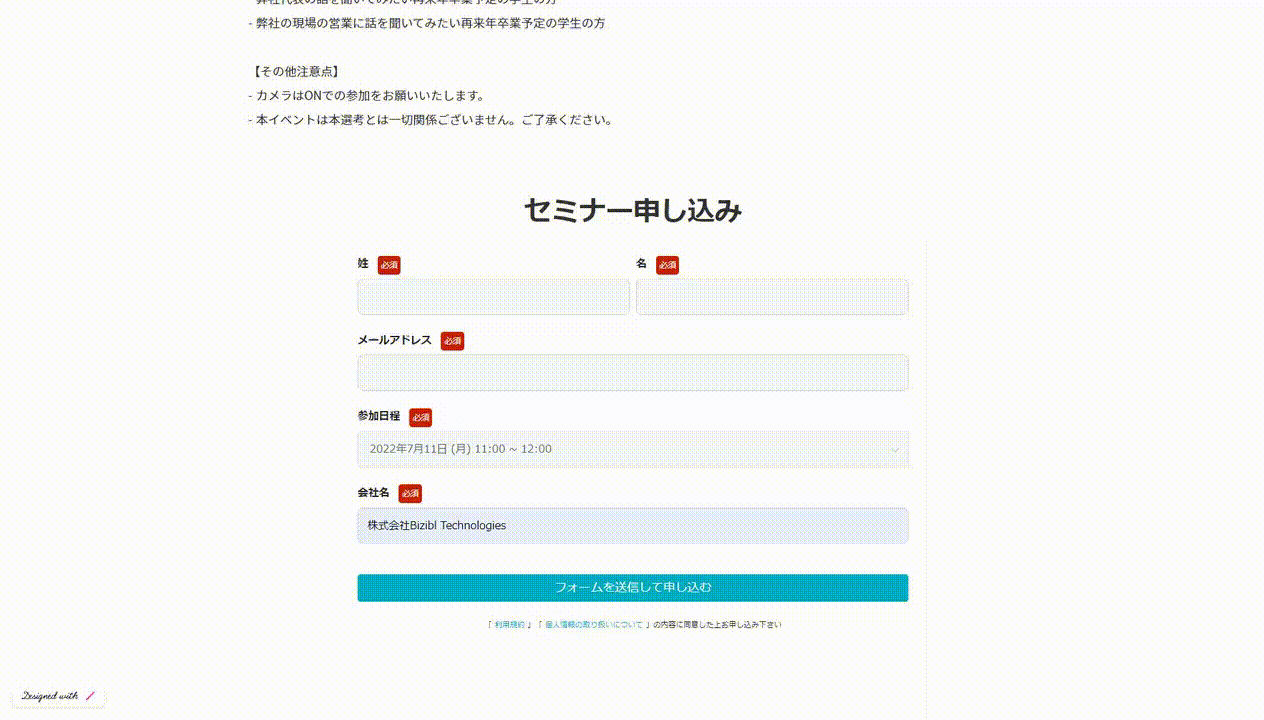Click the 参加日程 field label
This screenshot has width=1264, height=720.
click(x=378, y=416)
